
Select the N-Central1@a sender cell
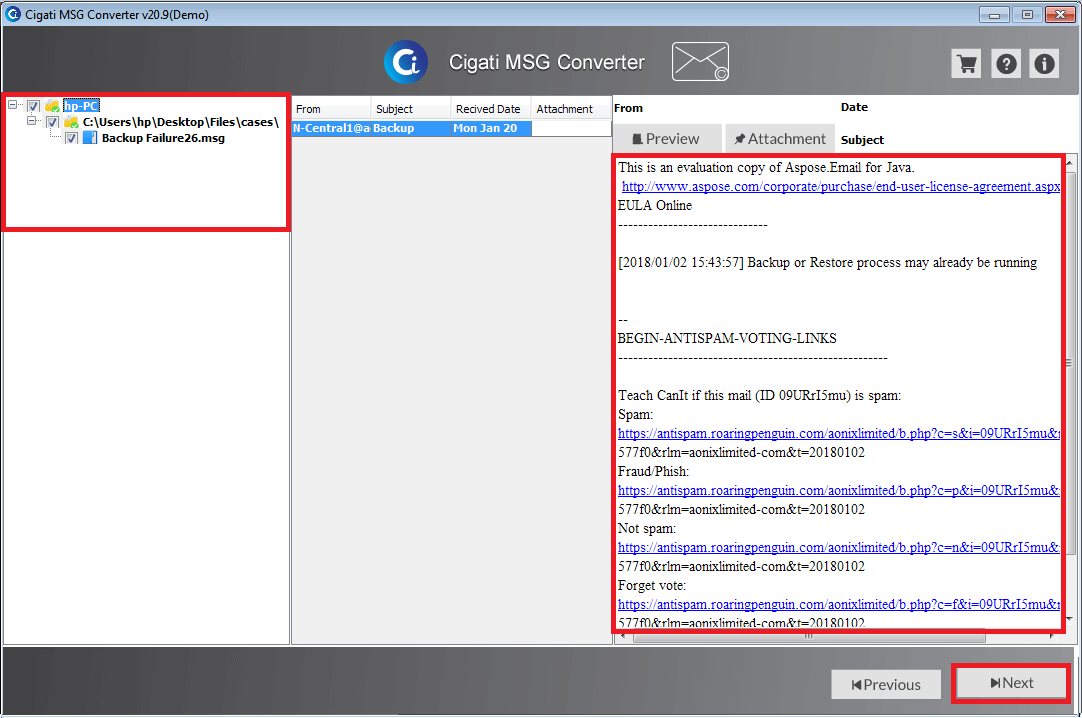click(331, 128)
